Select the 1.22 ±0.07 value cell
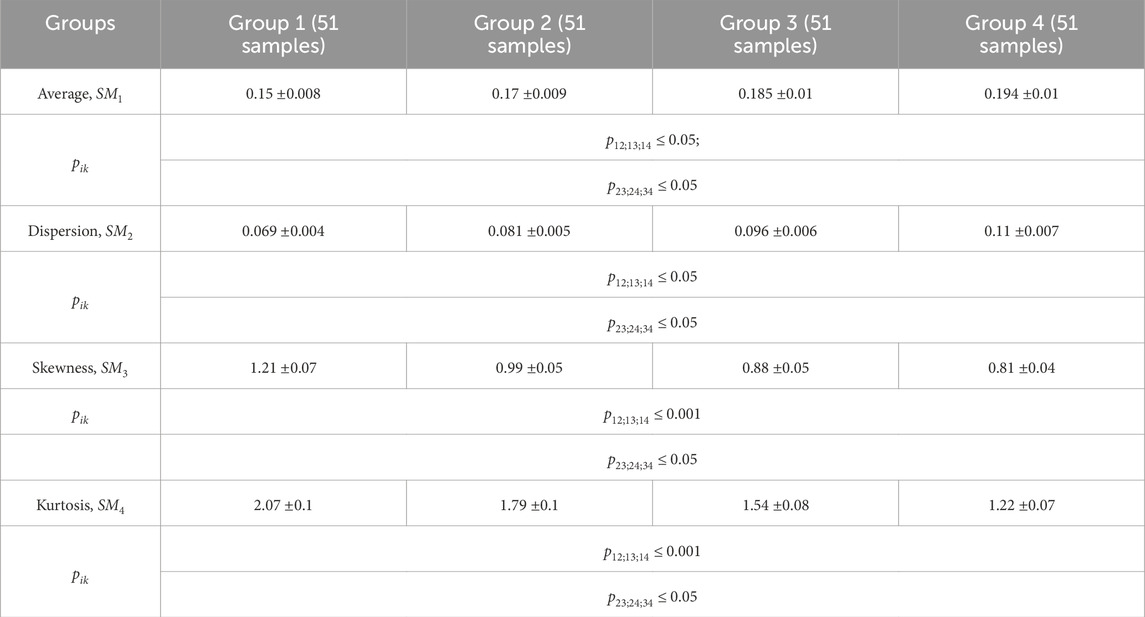1145x617 pixels. tap(1021, 506)
